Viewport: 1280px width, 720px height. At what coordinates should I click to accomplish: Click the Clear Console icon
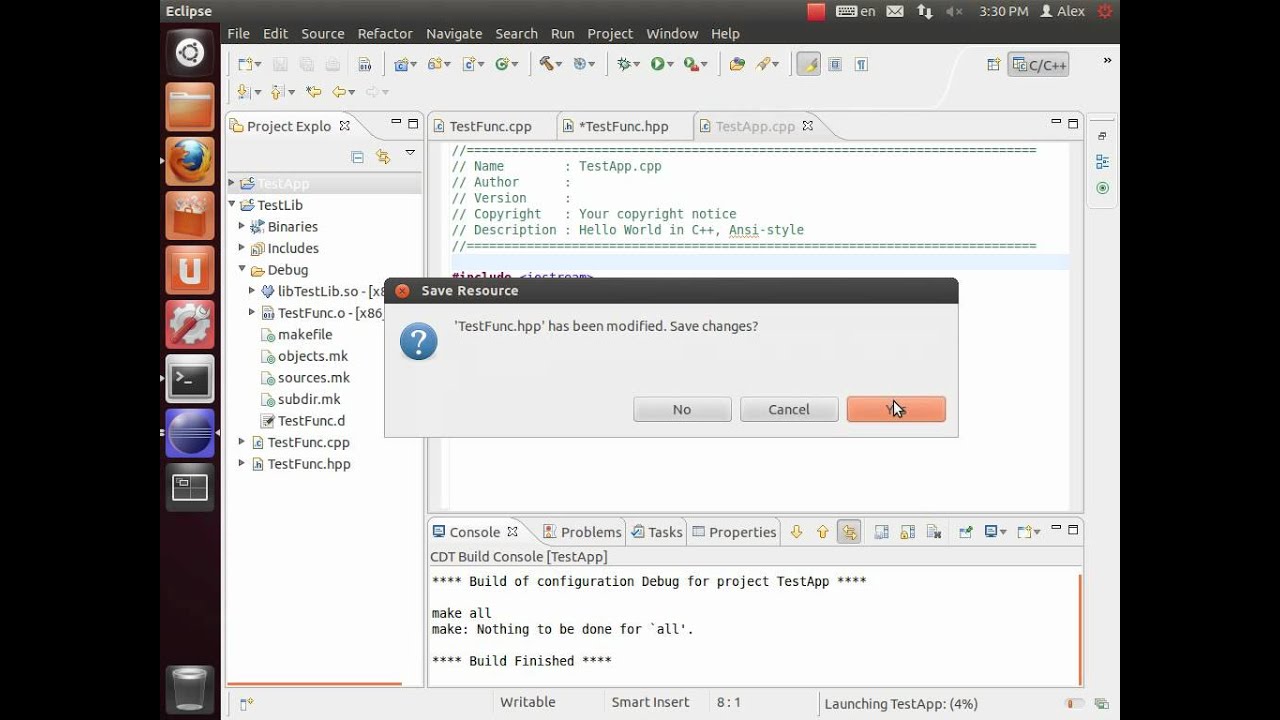933,532
